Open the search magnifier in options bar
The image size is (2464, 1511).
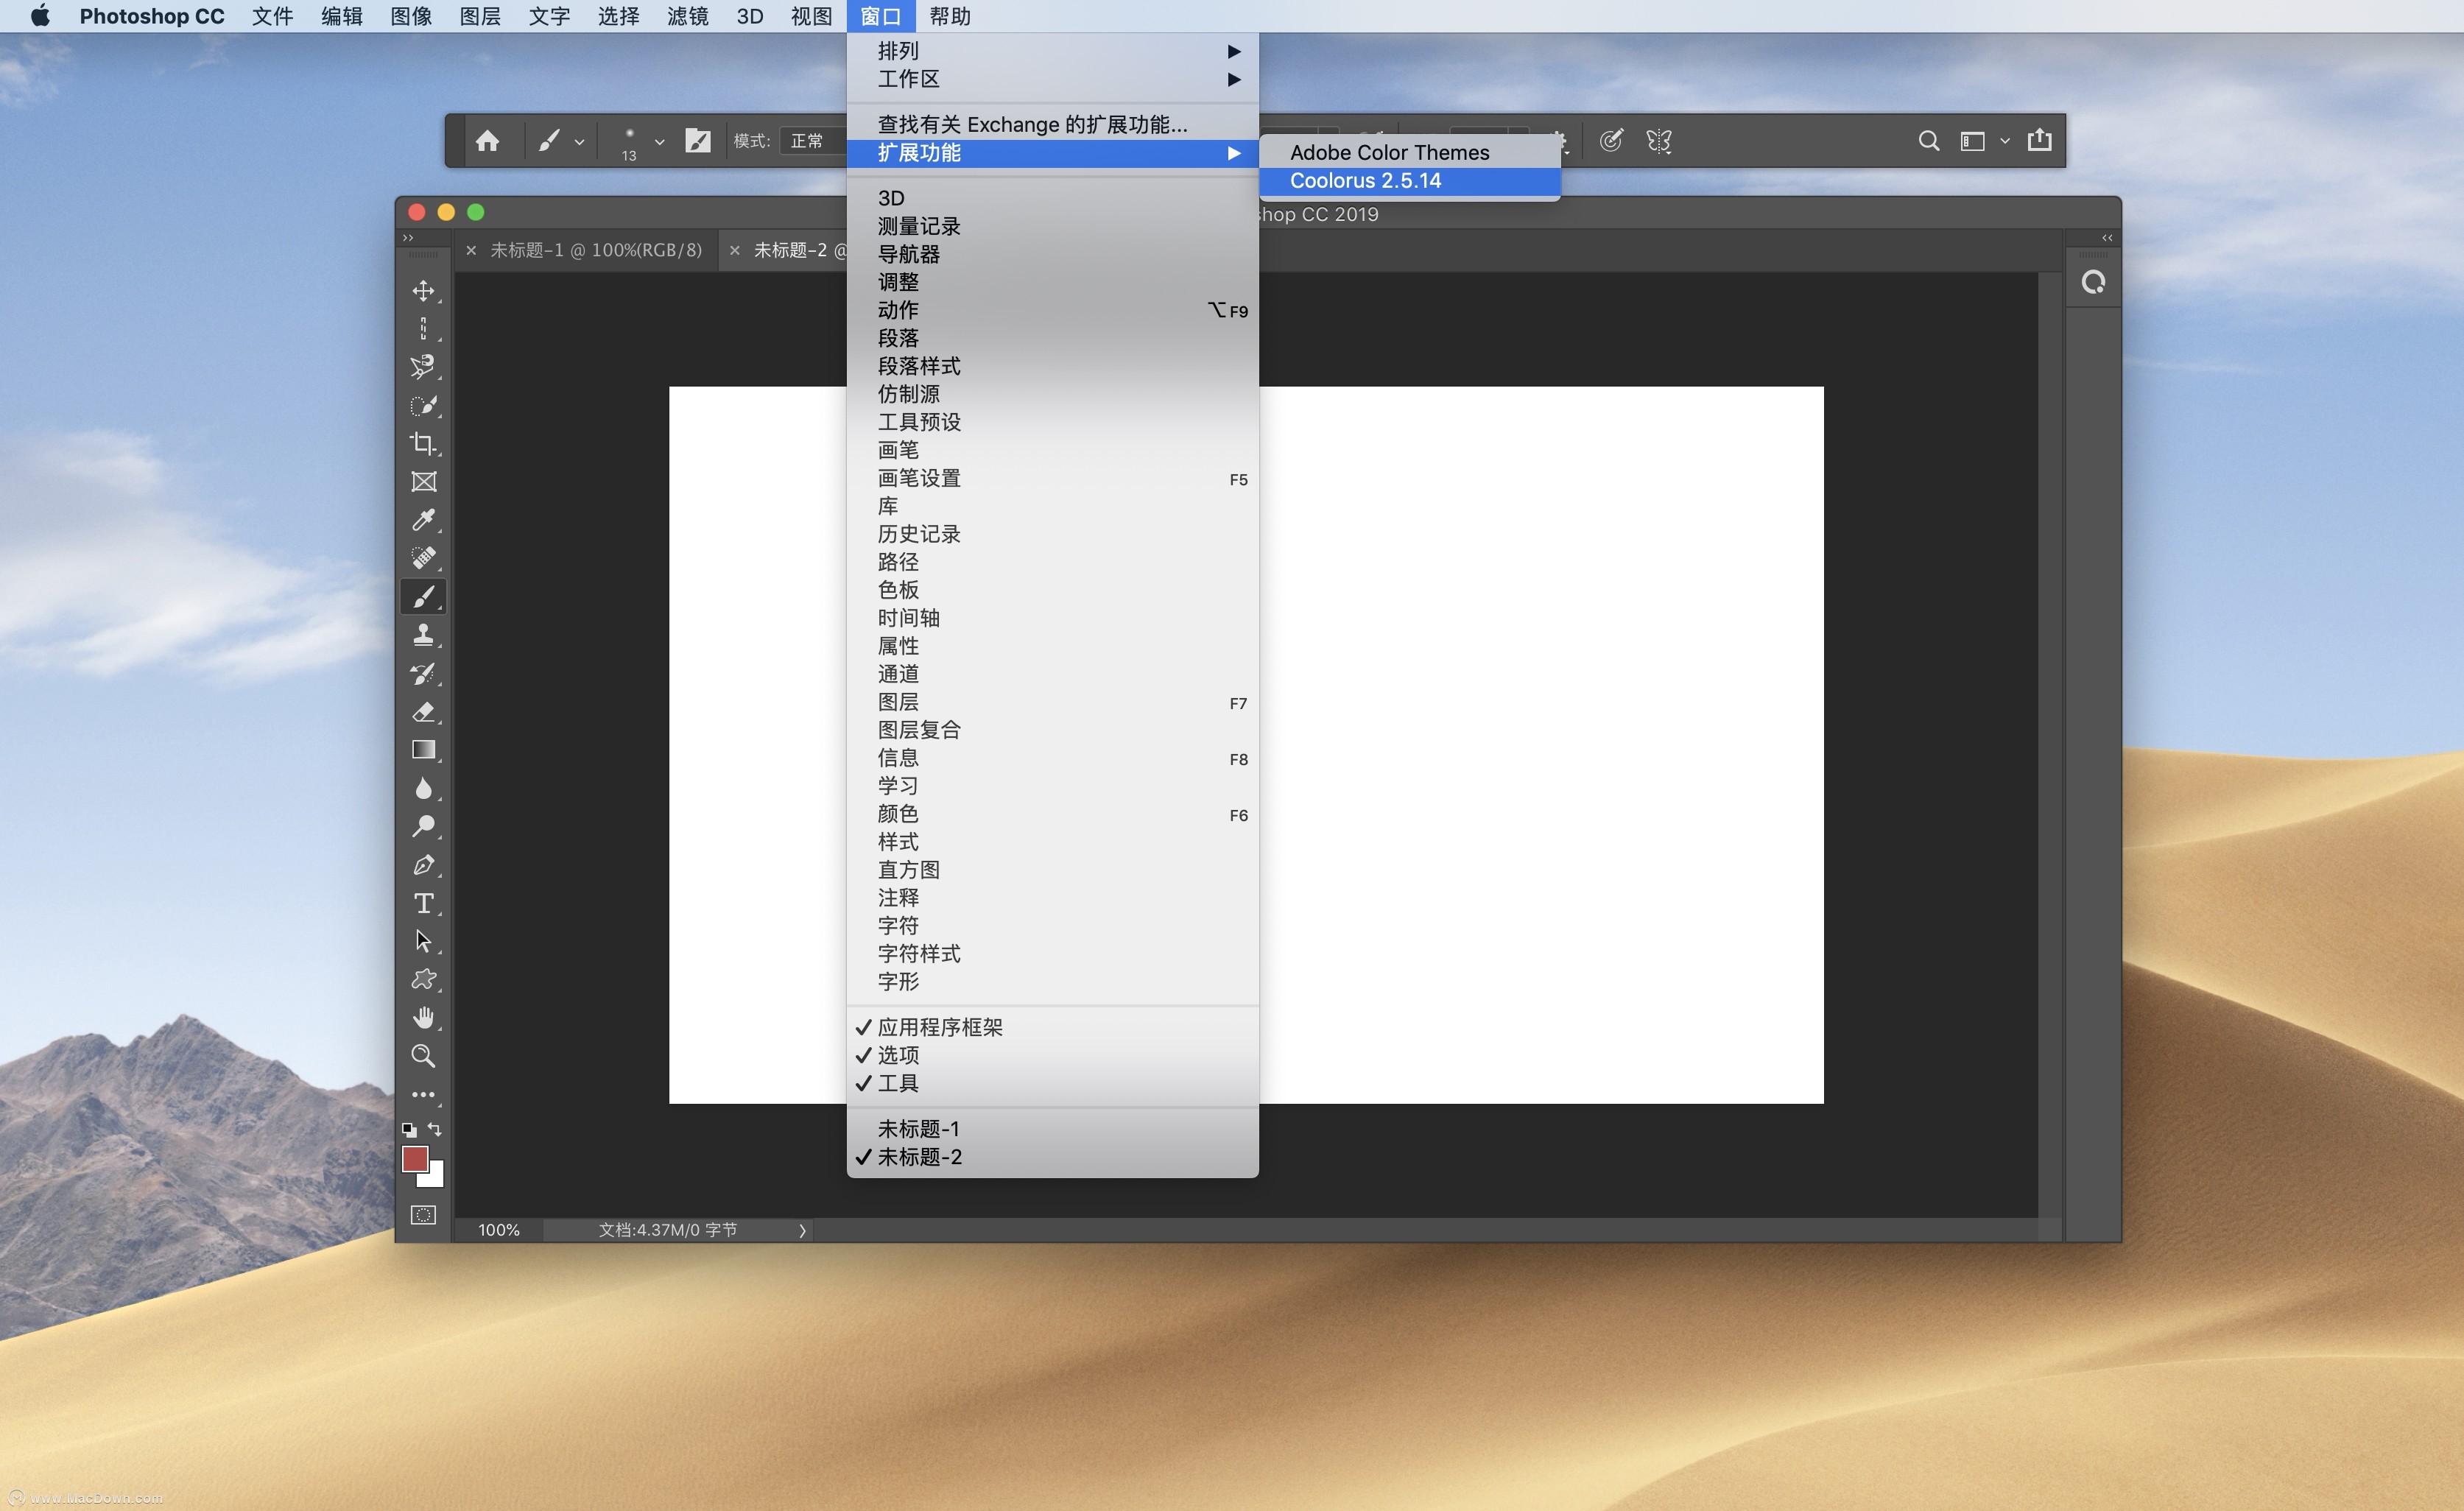click(x=1928, y=141)
